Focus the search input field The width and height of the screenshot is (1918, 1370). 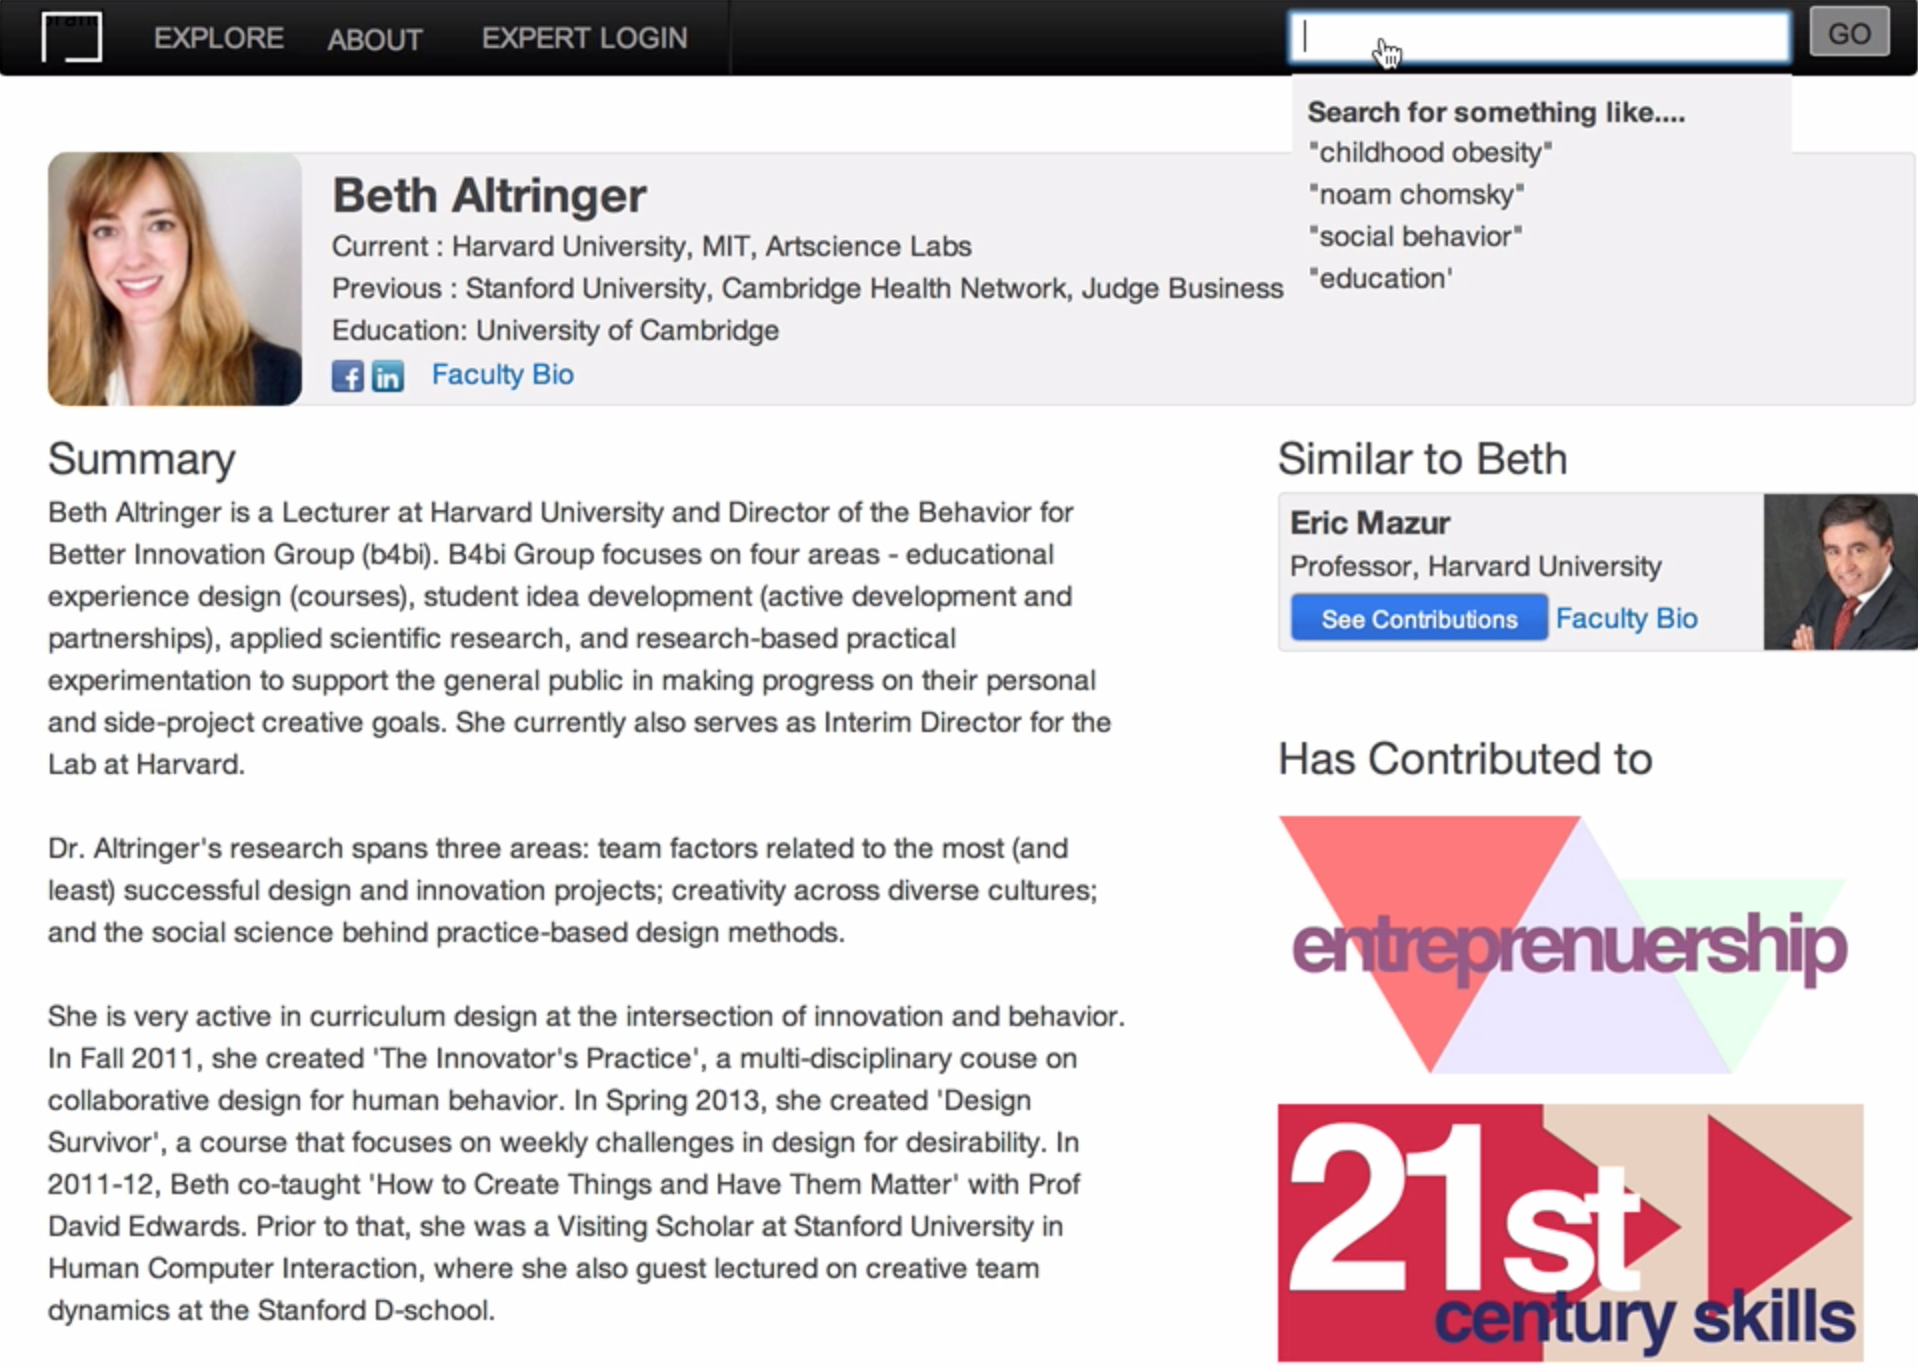(x=1539, y=37)
